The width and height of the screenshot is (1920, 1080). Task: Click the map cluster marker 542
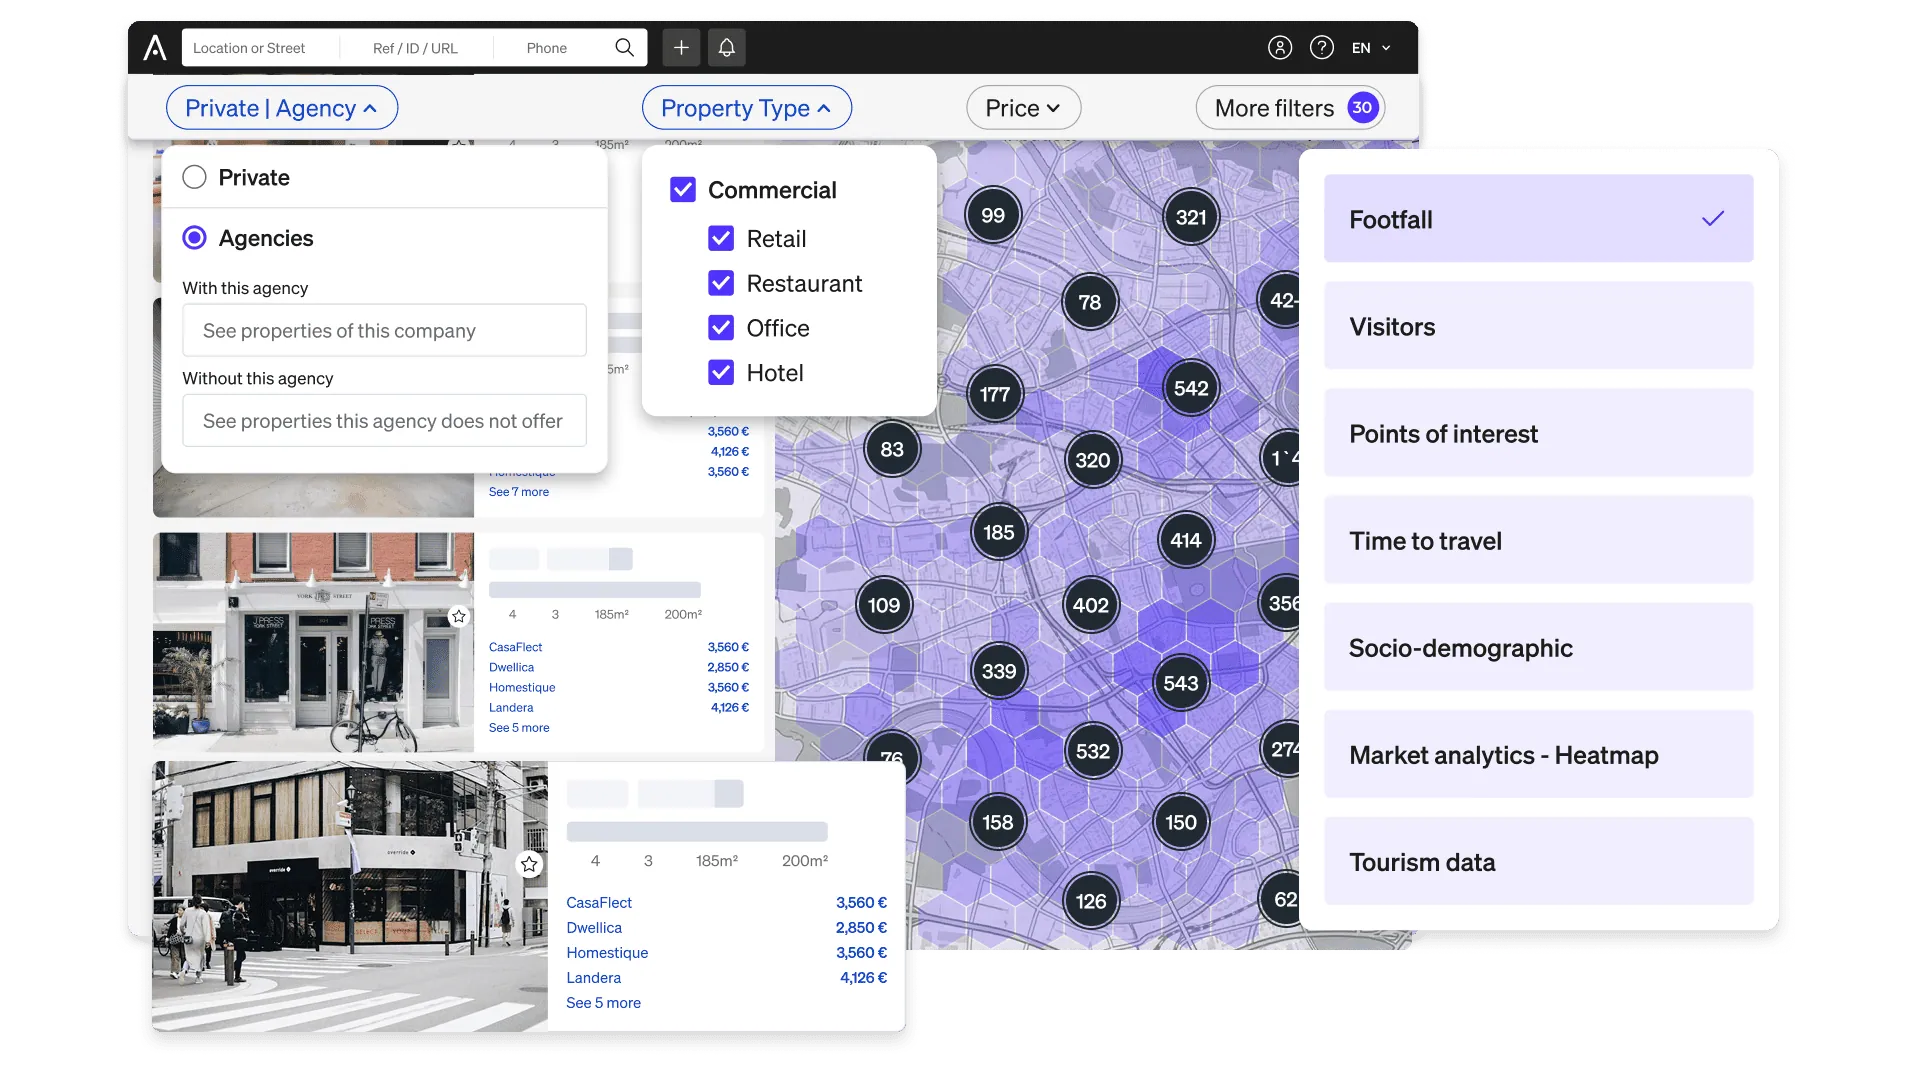pyautogui.click(x=1191, y=389)
